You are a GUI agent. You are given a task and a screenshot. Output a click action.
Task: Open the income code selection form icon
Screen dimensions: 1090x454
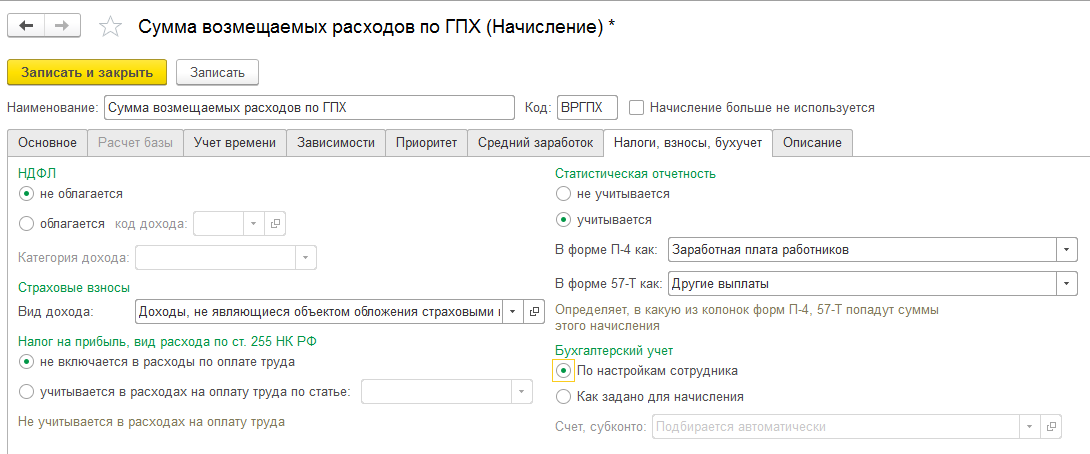tap(275, 224)
